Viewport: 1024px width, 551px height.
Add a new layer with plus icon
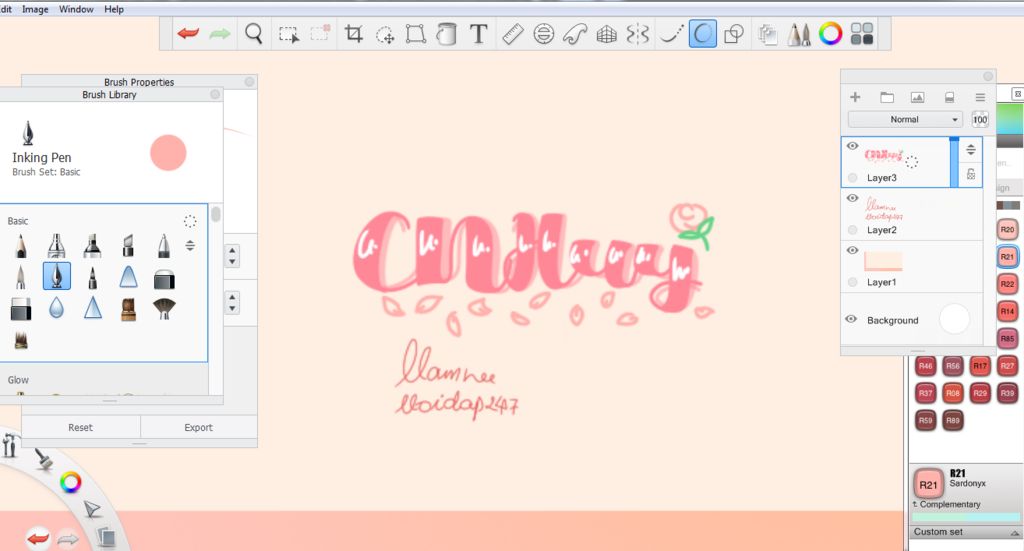(x=855, y=97)
